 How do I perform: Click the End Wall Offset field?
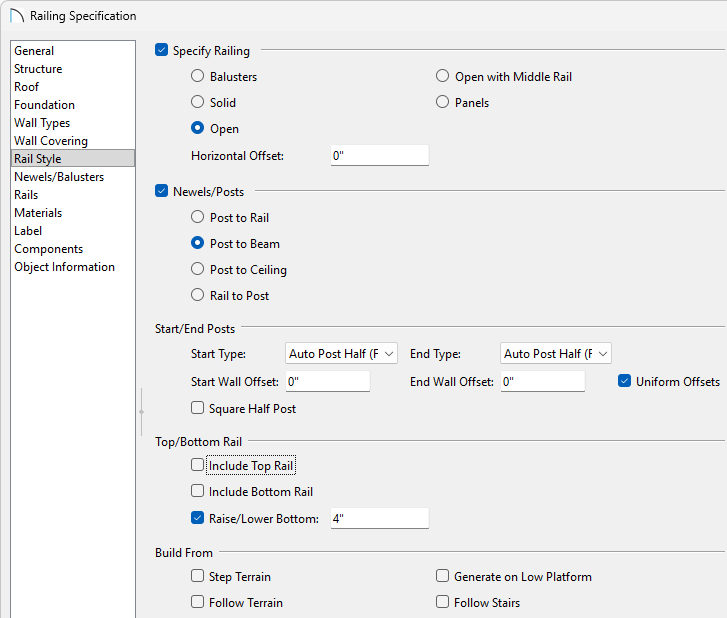click(x=542, y=381)
